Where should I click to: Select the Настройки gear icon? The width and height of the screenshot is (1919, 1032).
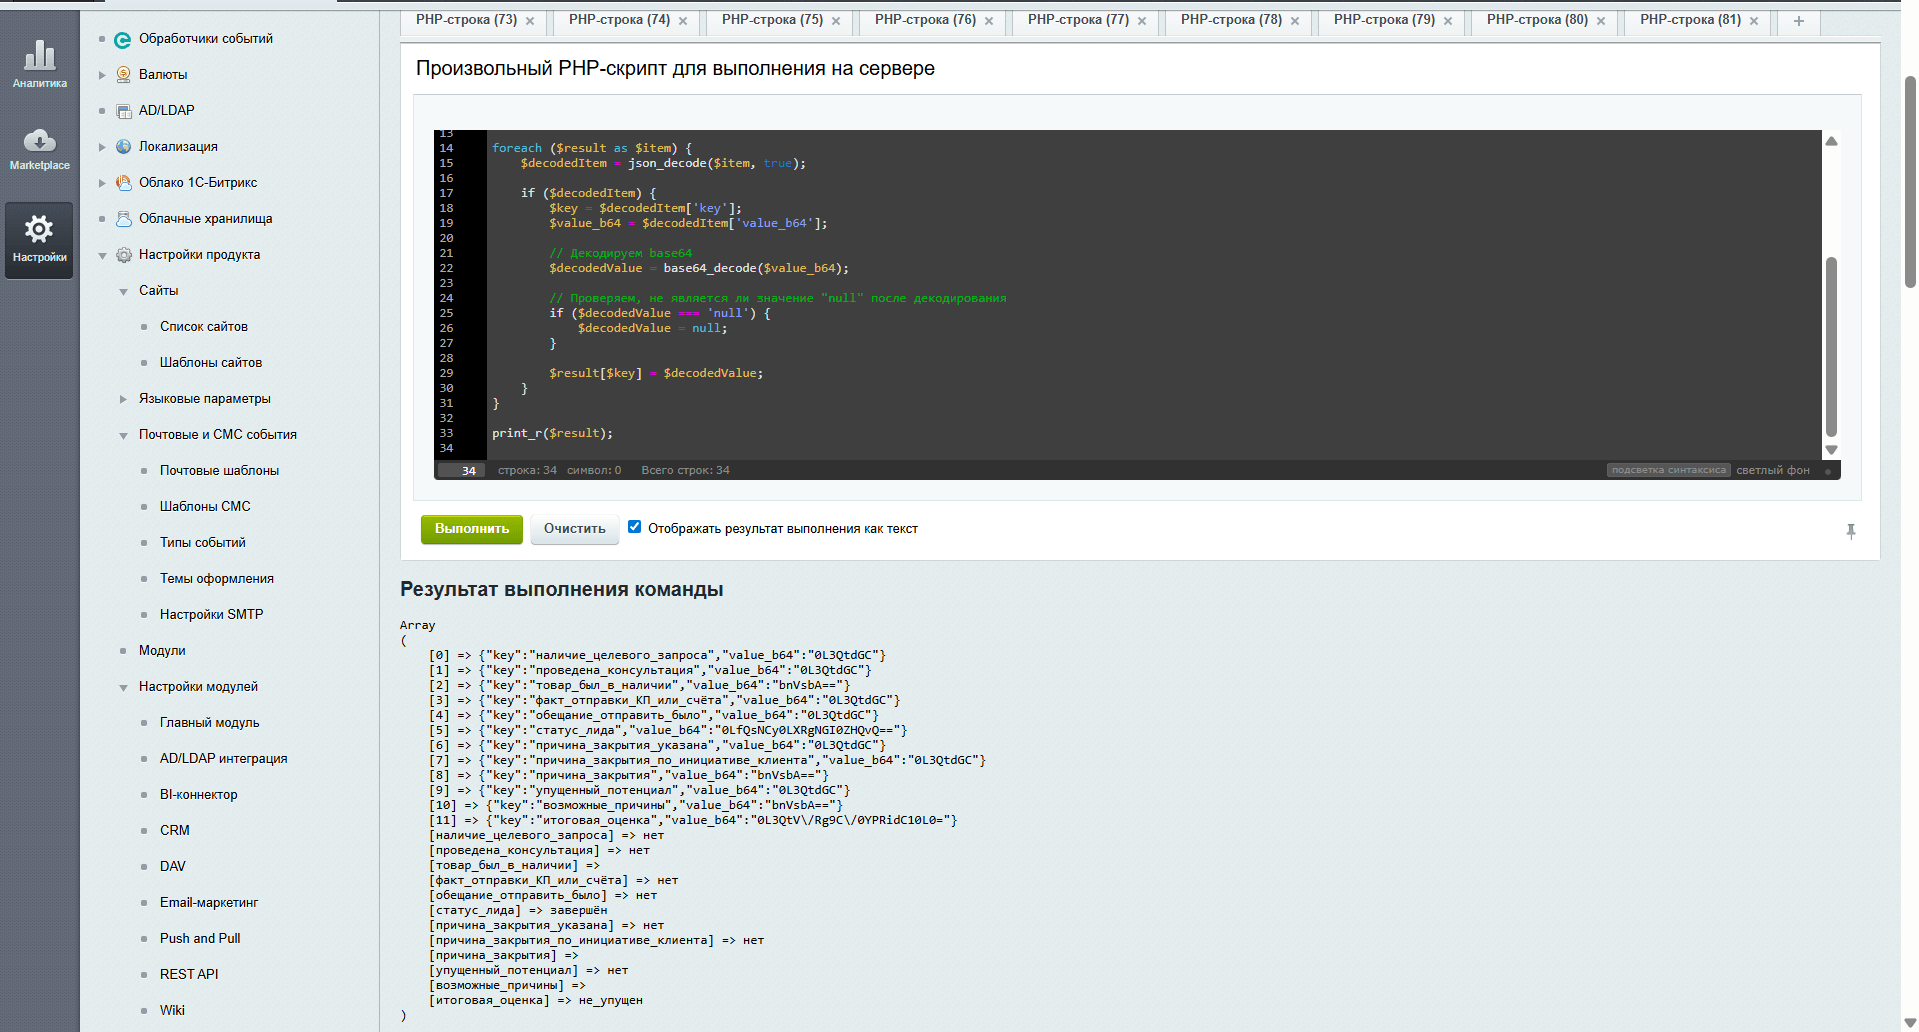click(39, 229)
